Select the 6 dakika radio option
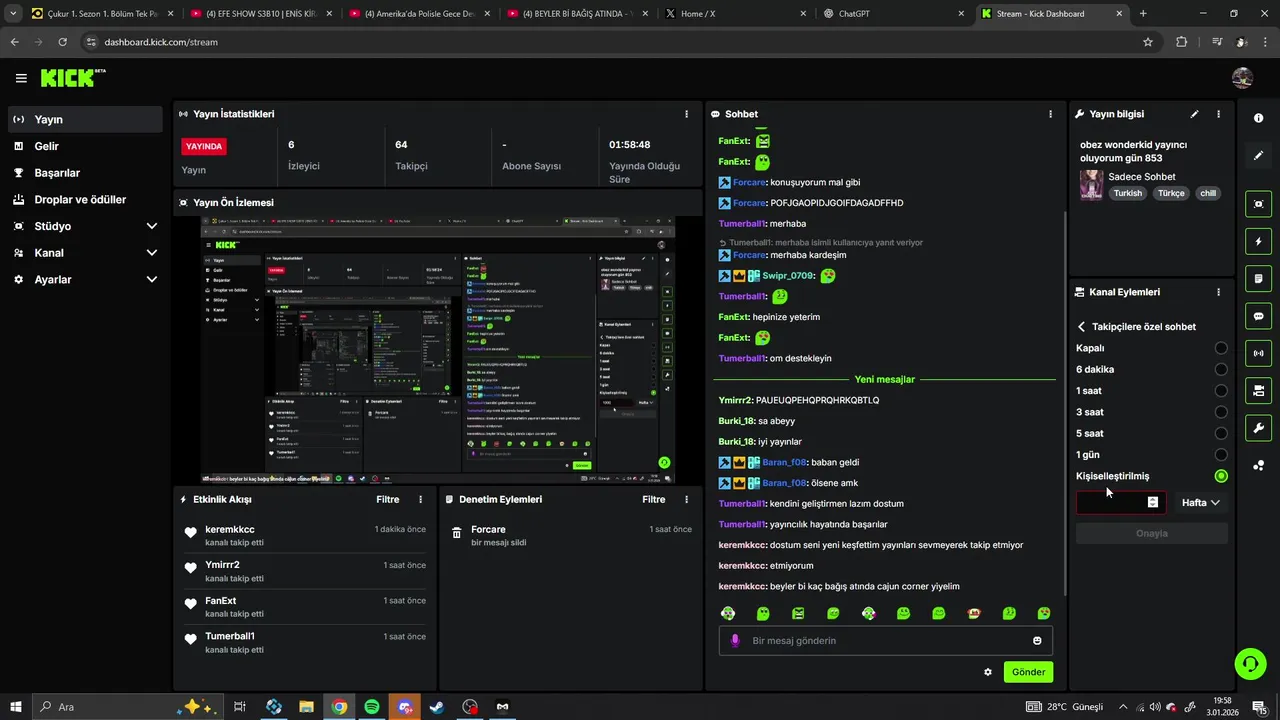This screenshot has width=1280, height=720. coord(1221,369)
